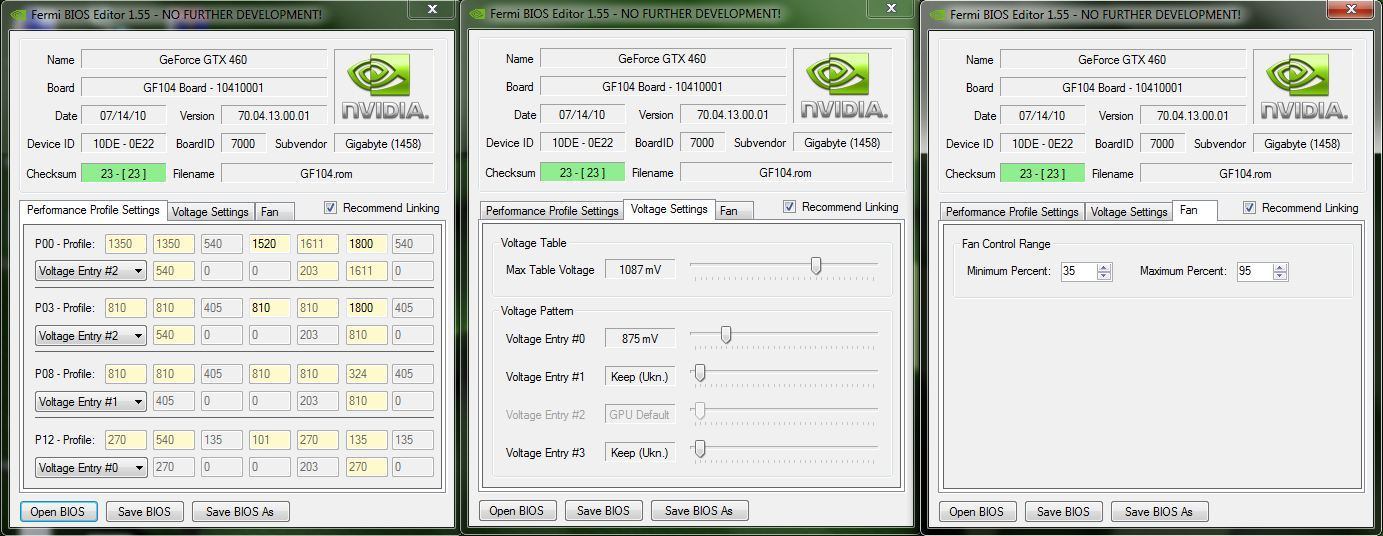Image resolution: width=1383 pixels, height=536 pixels.
Task: Click the P03 profile field showing 1800
Action: [x=366, y=308]
